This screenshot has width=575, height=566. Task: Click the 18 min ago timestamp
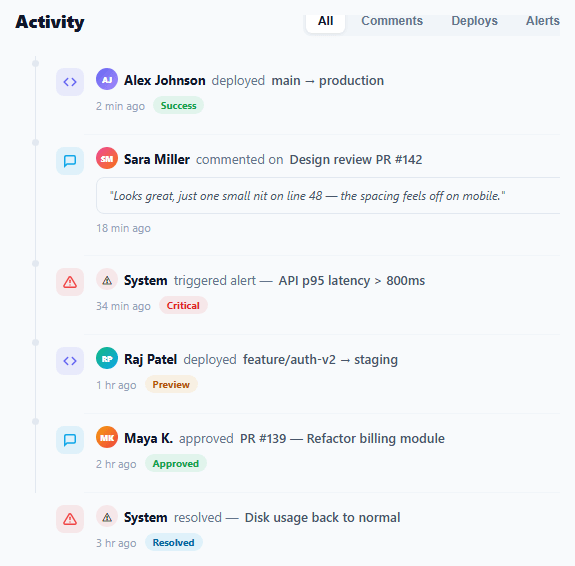tap(123, 228)
